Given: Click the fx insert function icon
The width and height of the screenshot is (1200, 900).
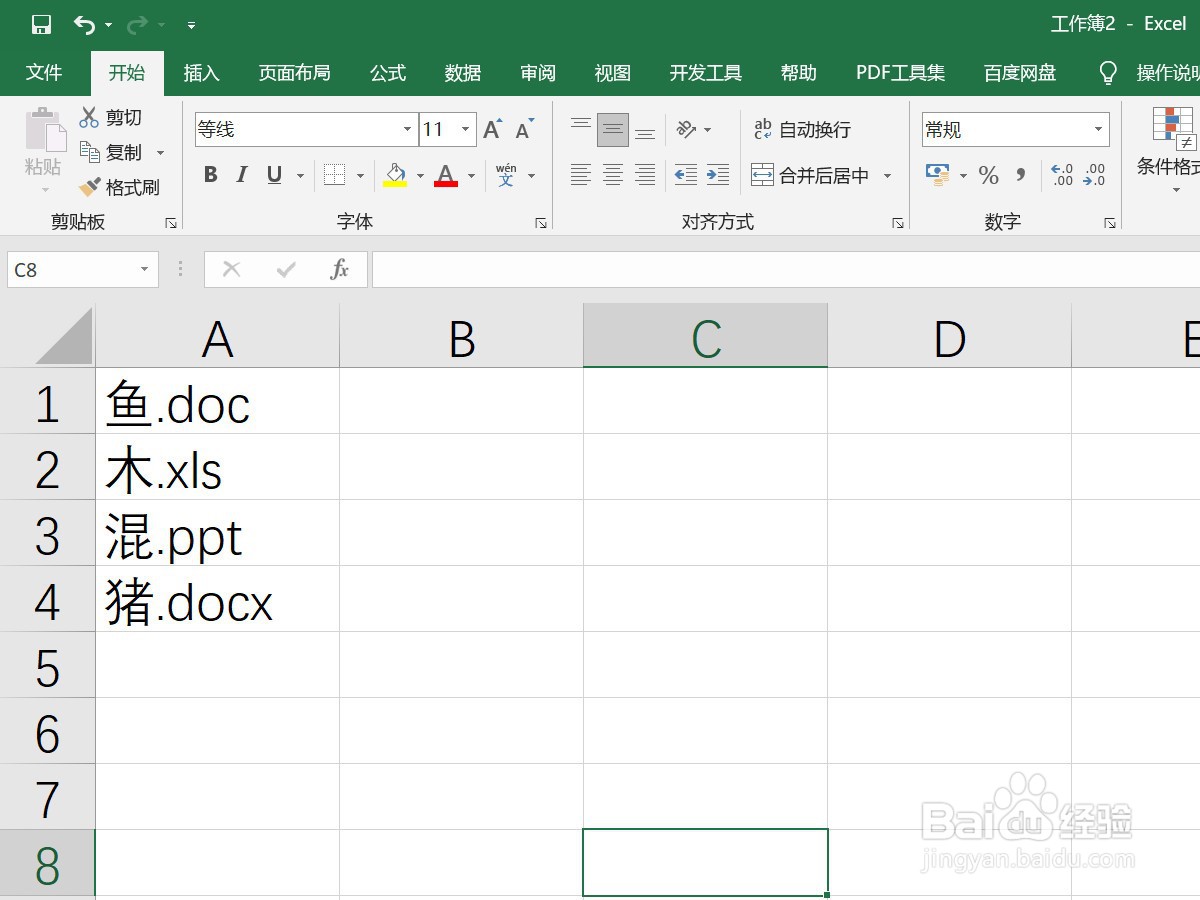Looking at the screenshot, I should (x=340, y=269).
